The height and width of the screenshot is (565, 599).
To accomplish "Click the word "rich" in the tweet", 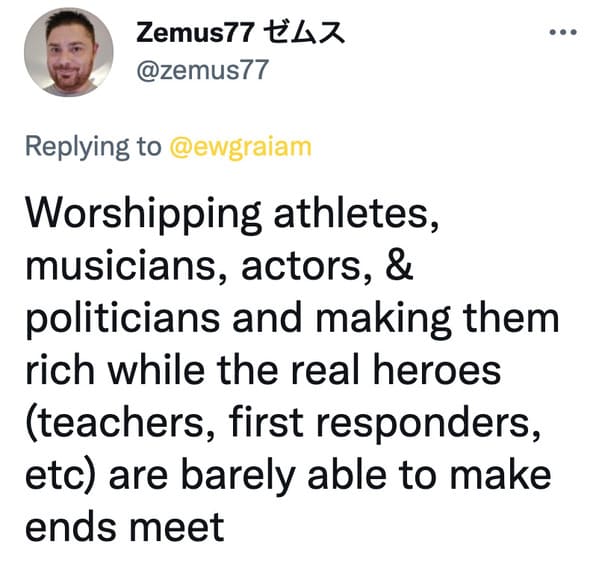I will pos(60,370).
